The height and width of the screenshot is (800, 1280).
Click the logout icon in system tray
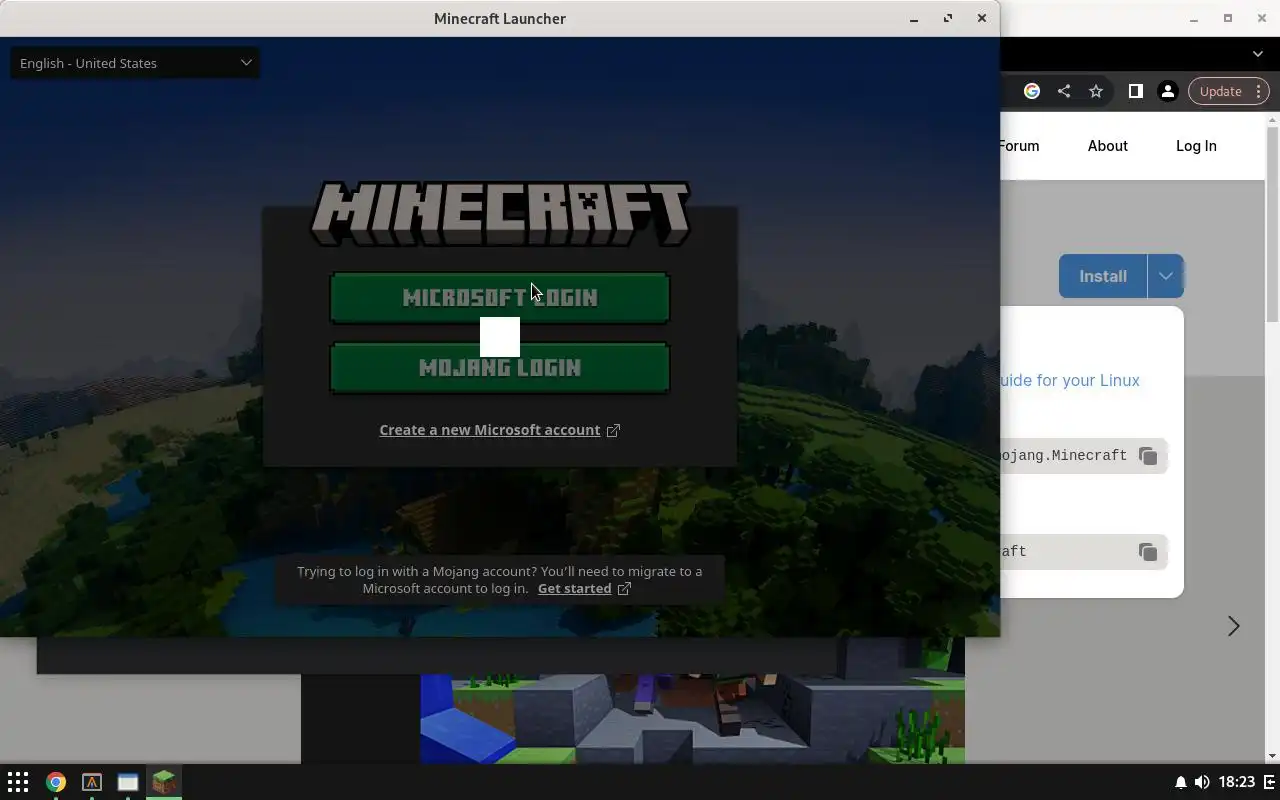click(1270, 782)
